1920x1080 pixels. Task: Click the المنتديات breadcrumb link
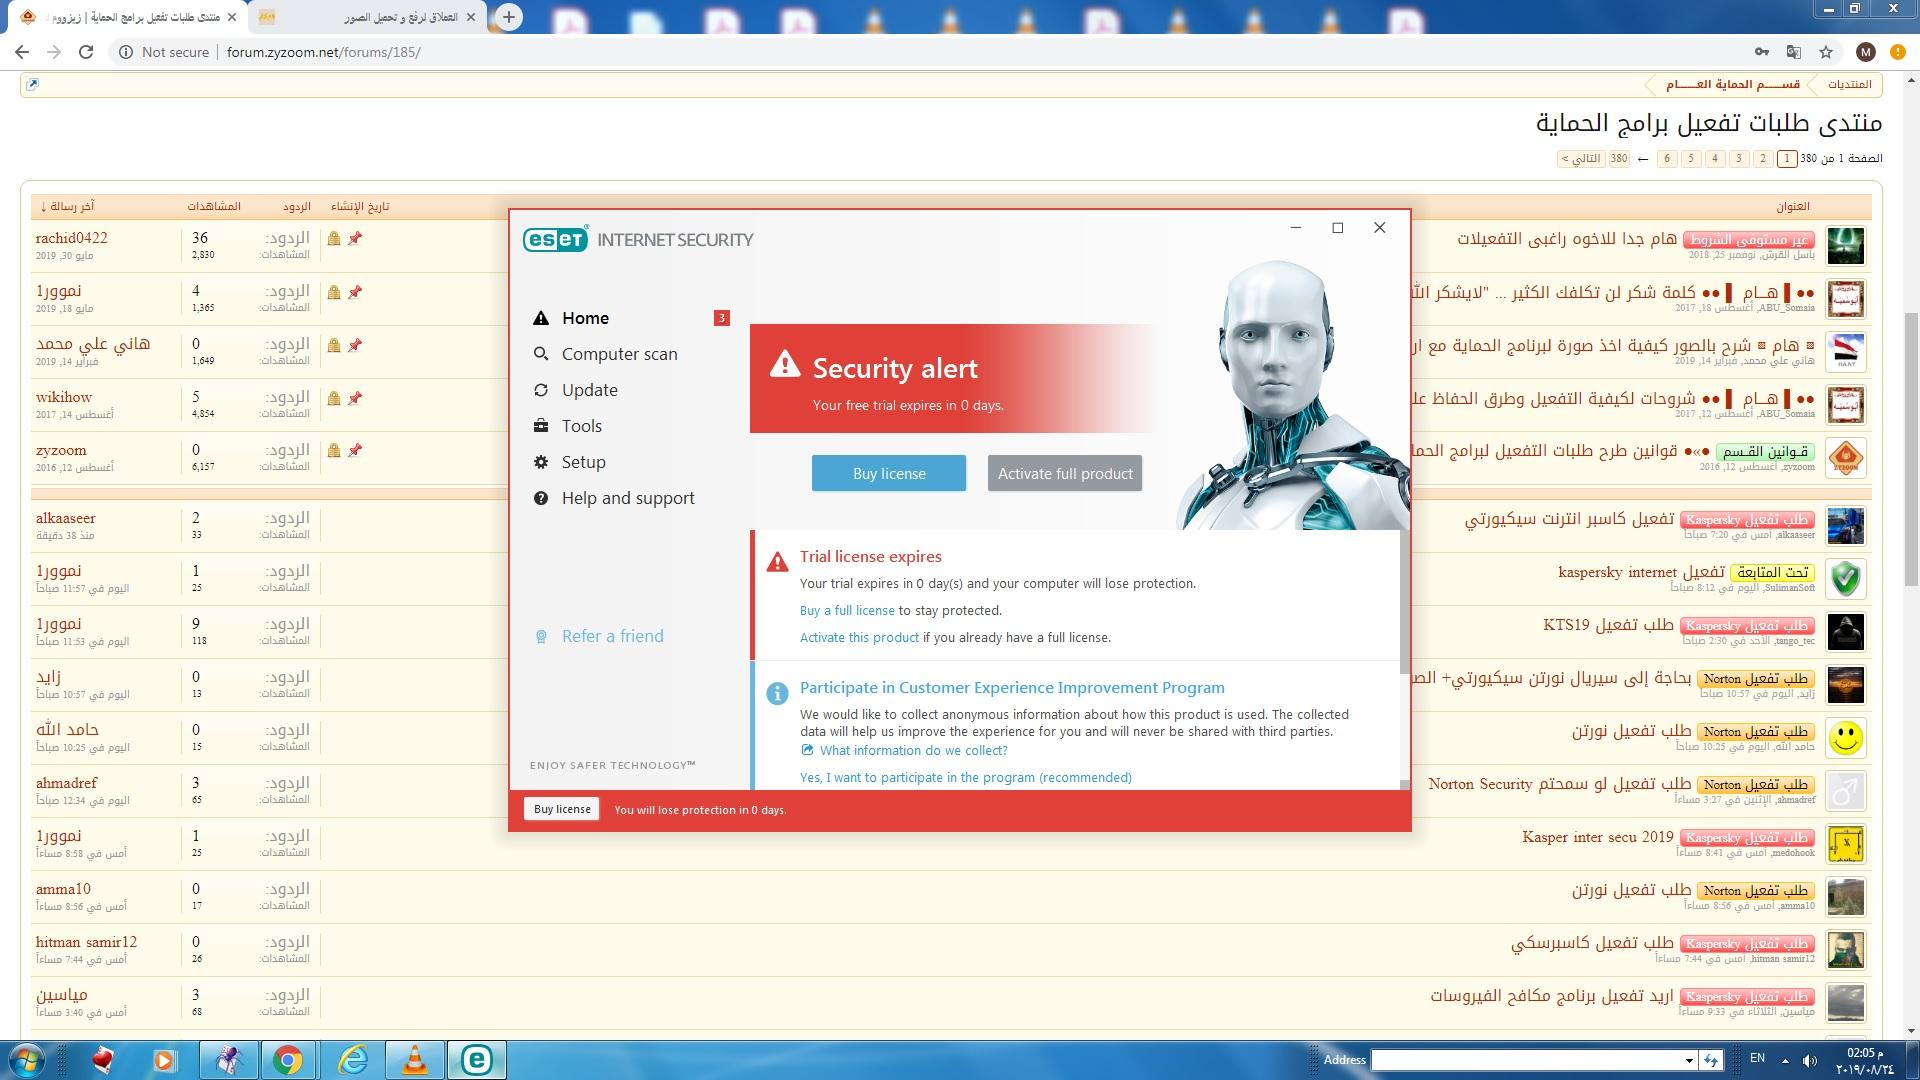point(1849,84)
